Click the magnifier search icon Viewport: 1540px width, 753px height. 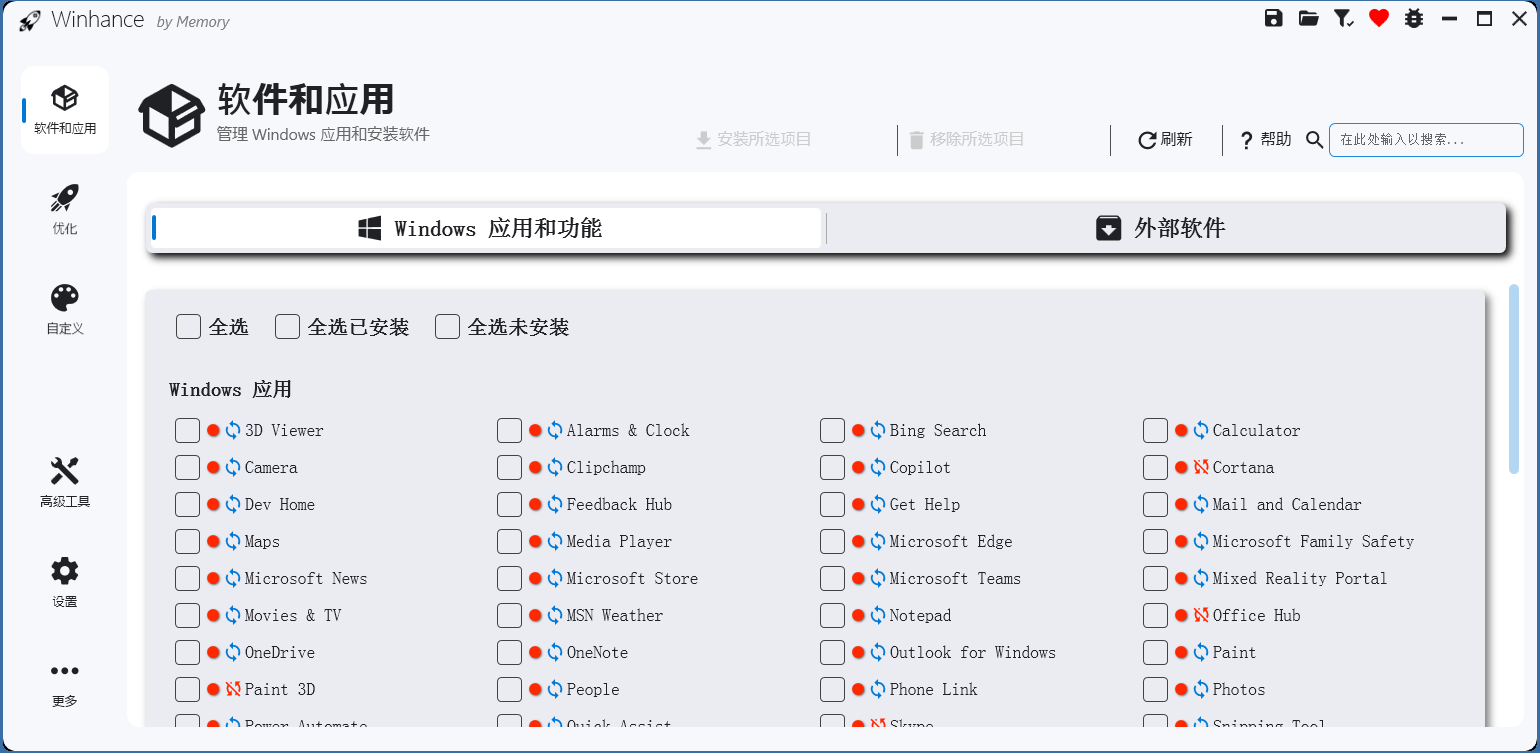(x=1315, y=140)
